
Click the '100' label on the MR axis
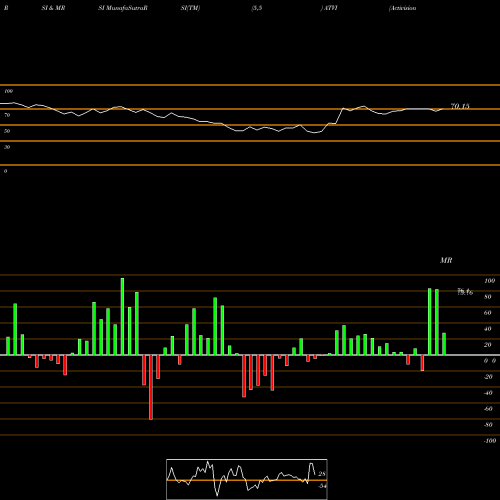click(489, 281)
